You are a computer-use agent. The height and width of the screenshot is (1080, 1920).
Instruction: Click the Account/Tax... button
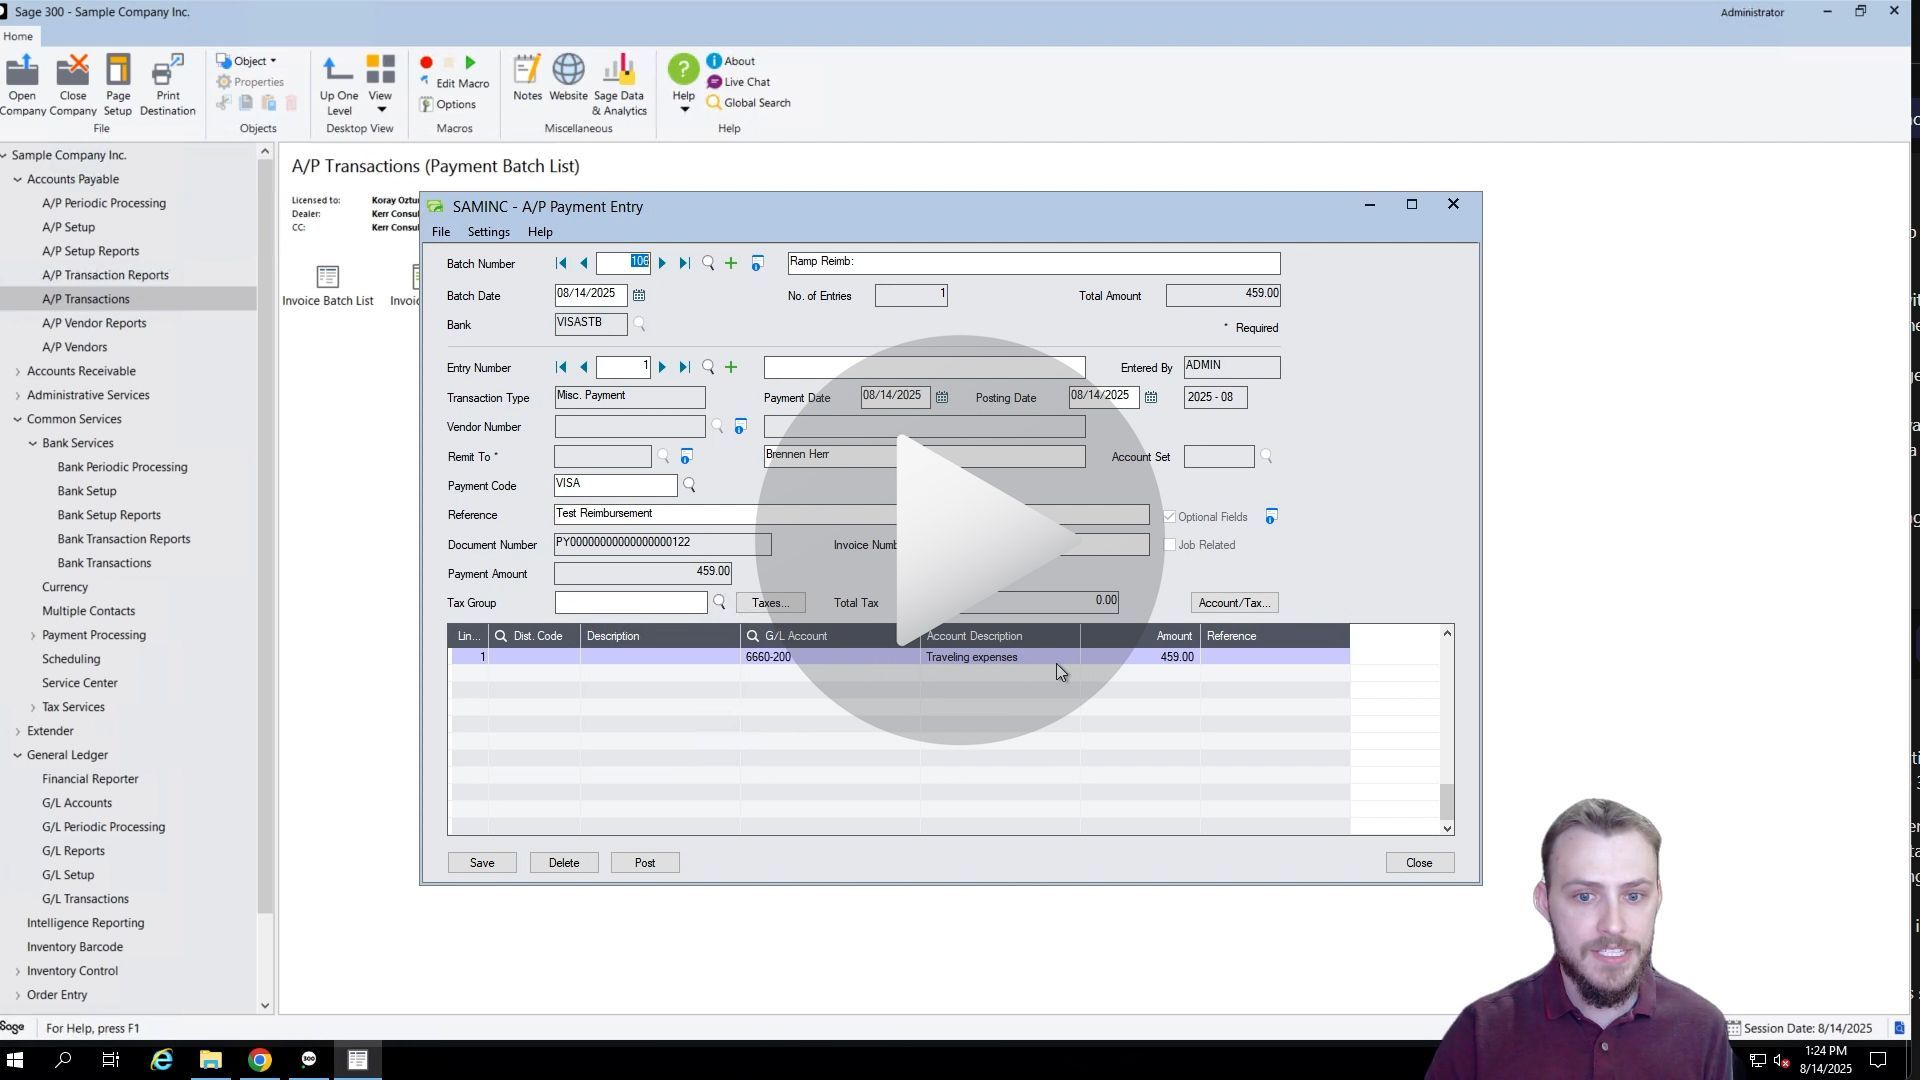[x=1234, y=604]
